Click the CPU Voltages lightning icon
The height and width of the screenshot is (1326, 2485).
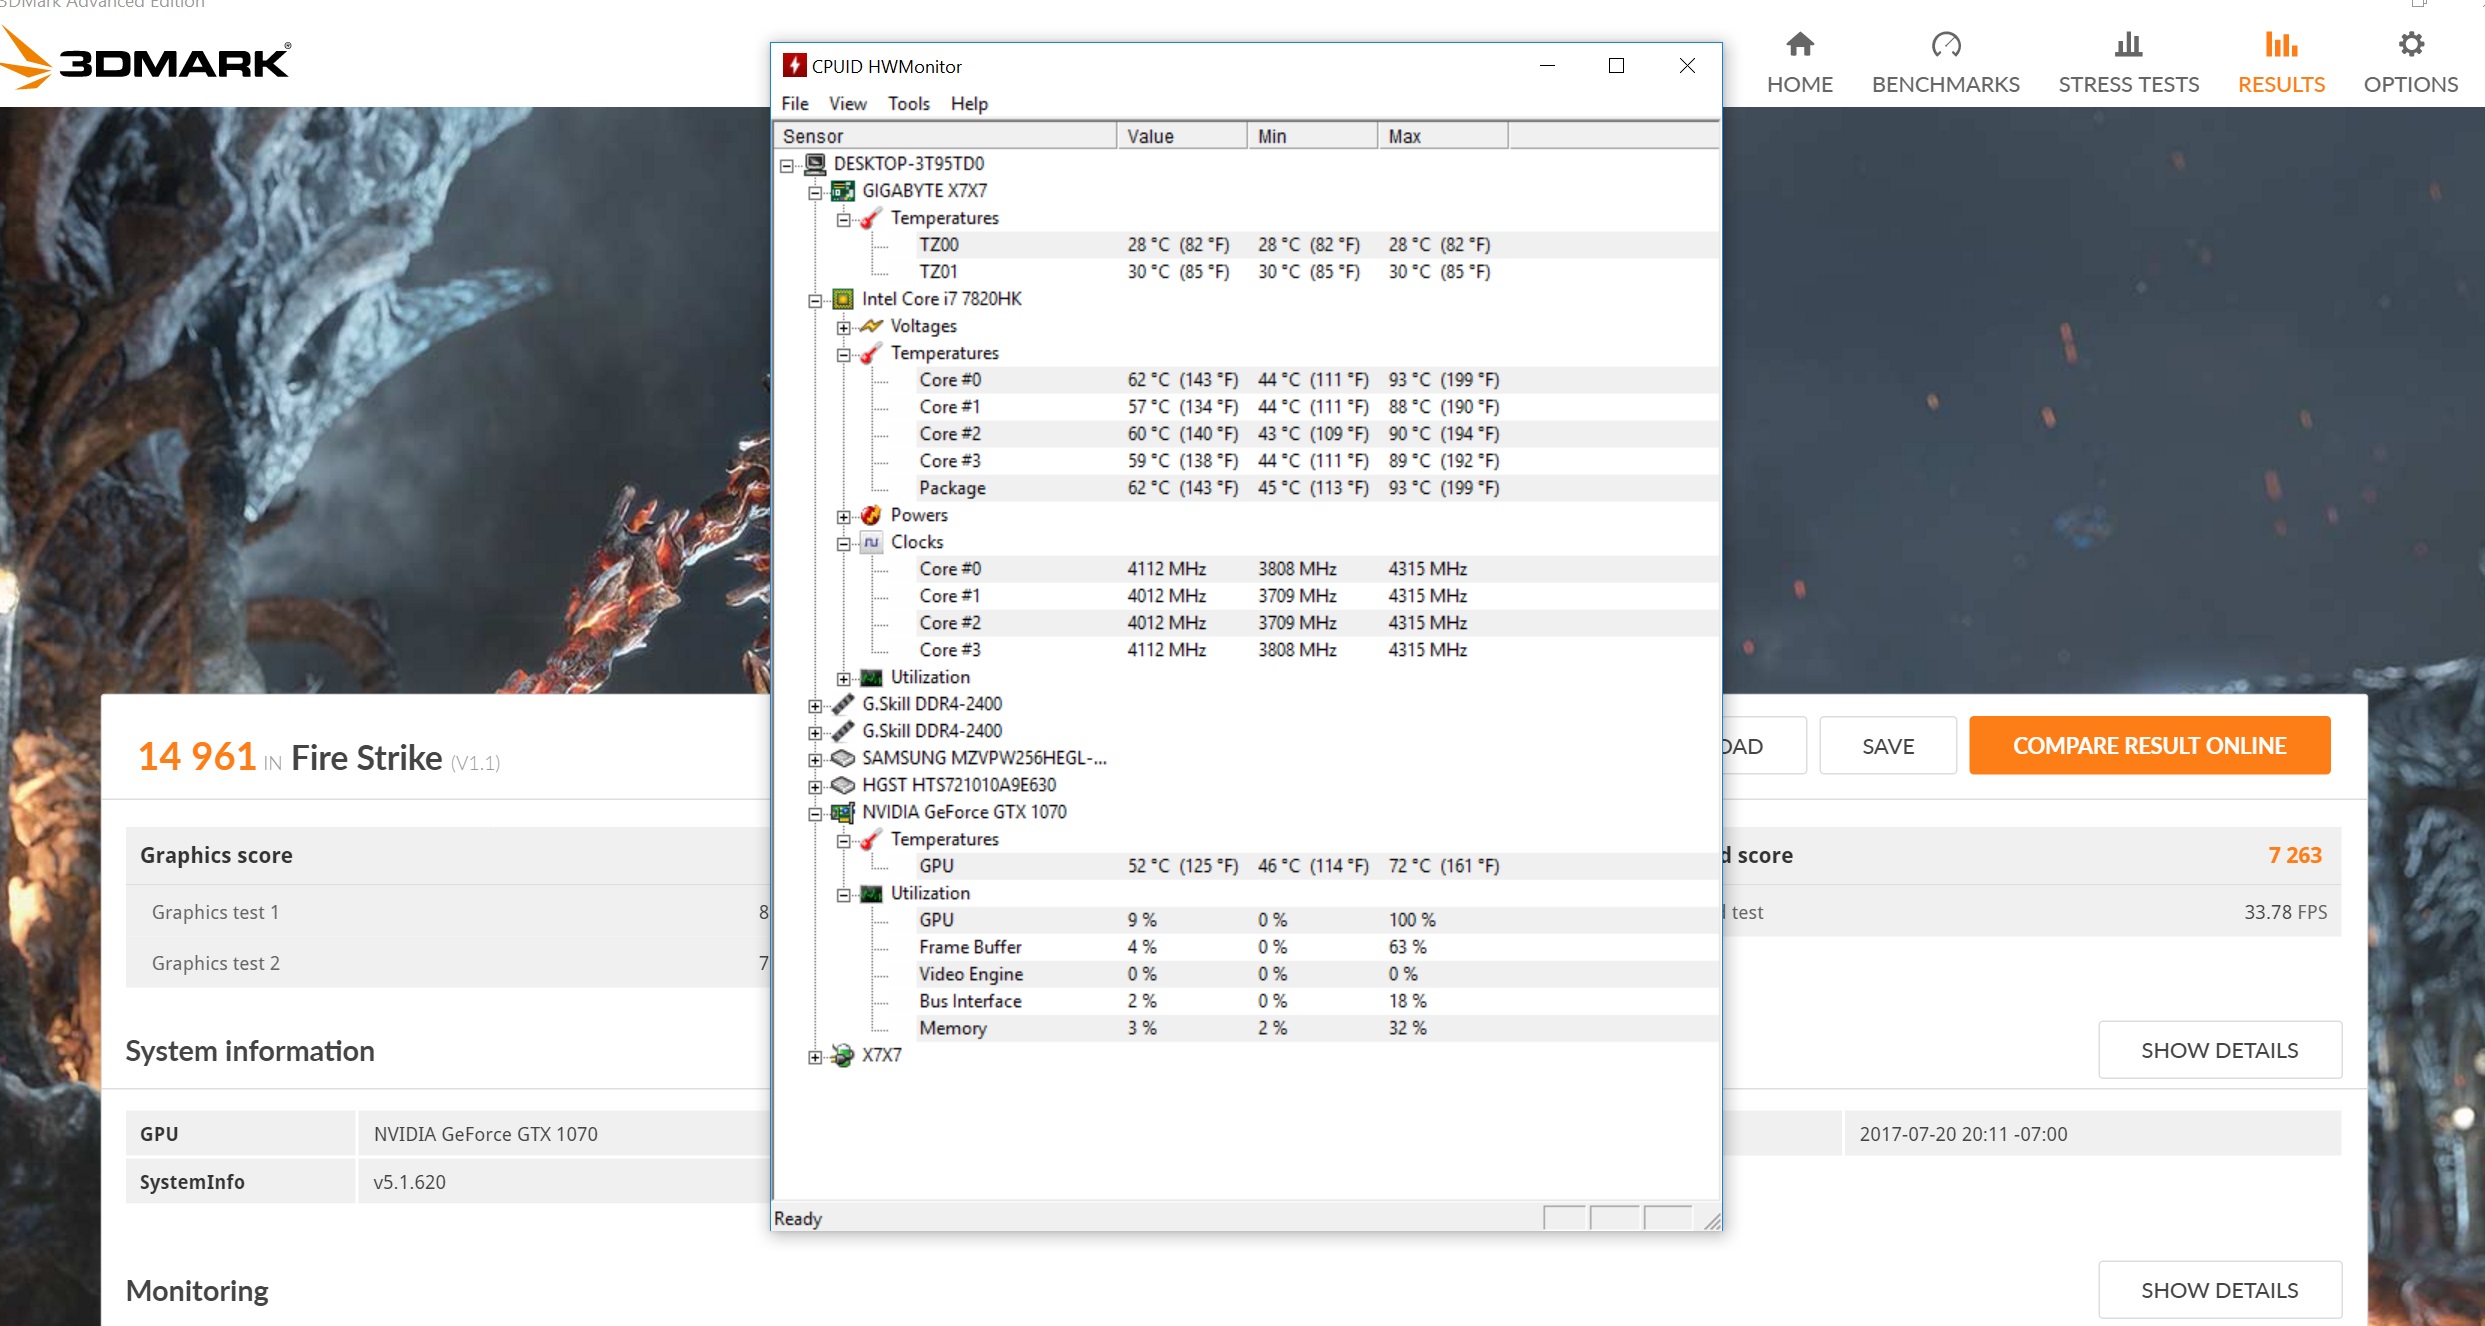pos(871,325)
